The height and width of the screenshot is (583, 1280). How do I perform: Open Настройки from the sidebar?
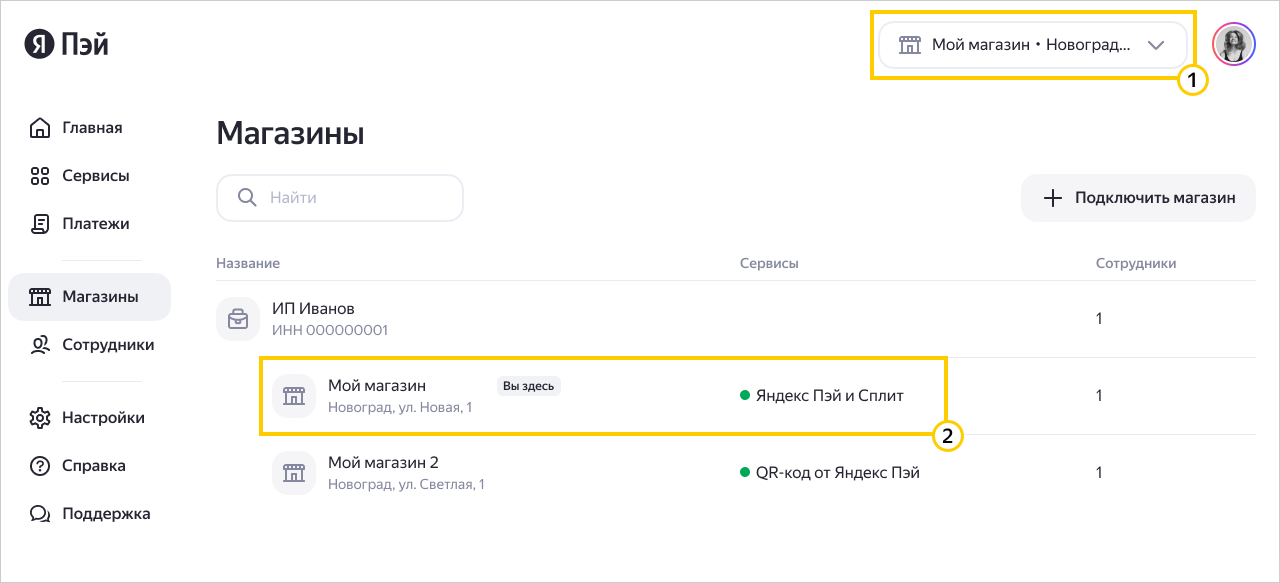click(102, 418)
